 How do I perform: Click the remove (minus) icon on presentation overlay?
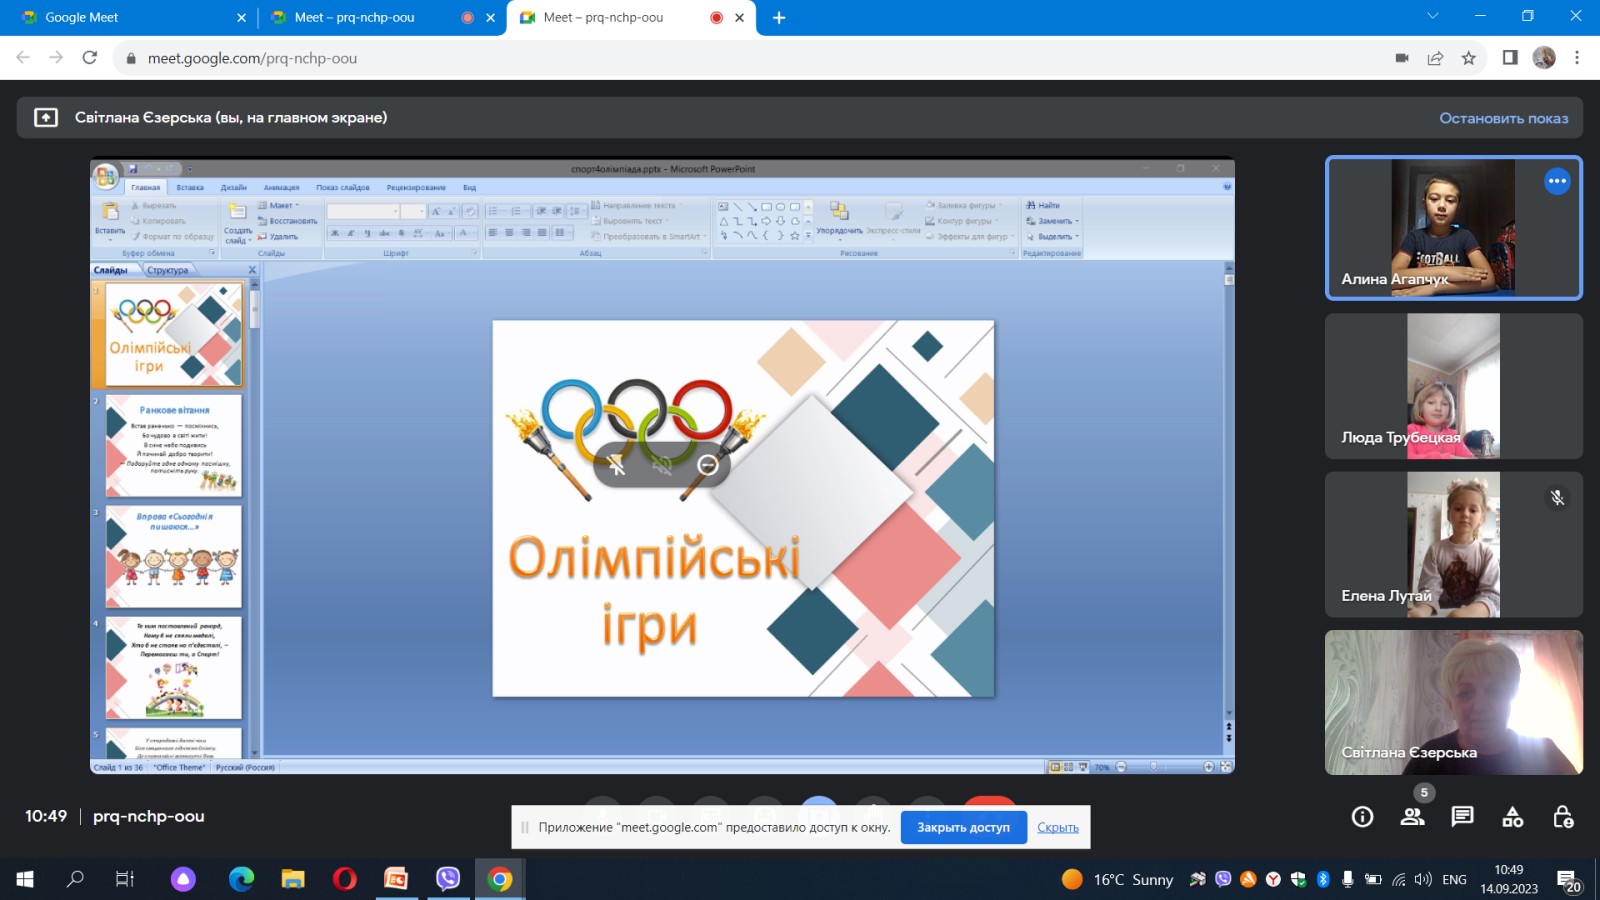707,465
